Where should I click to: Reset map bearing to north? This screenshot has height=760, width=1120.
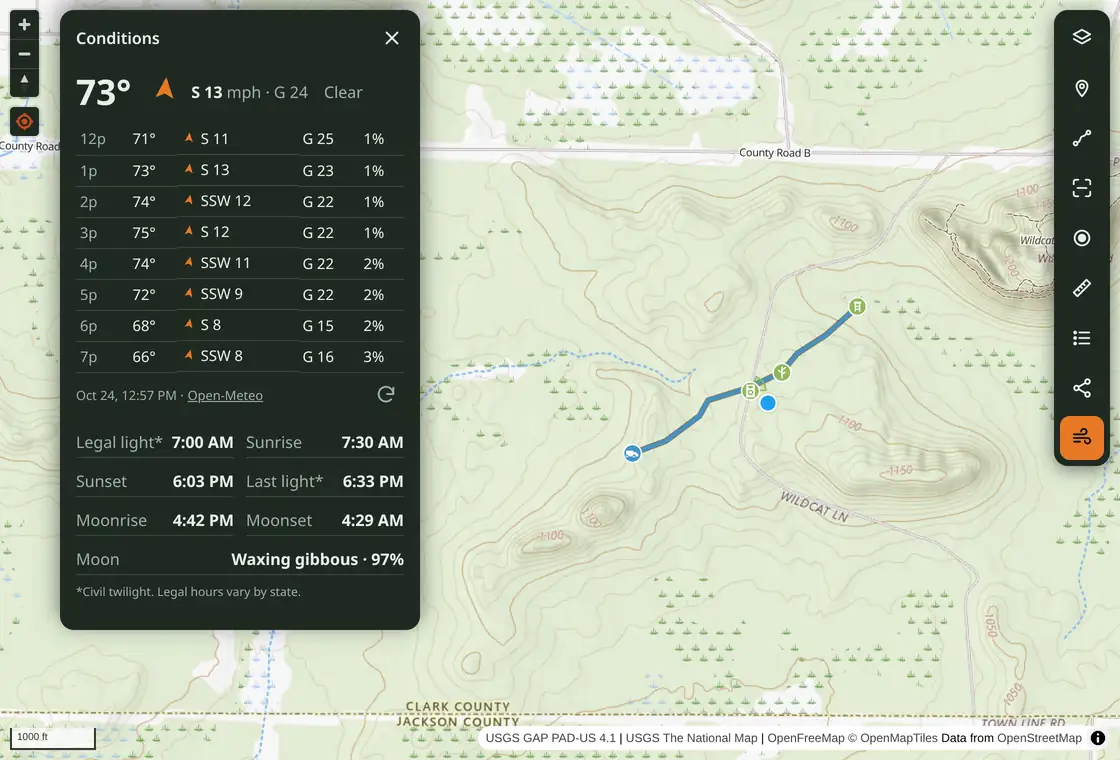(24, 81)
